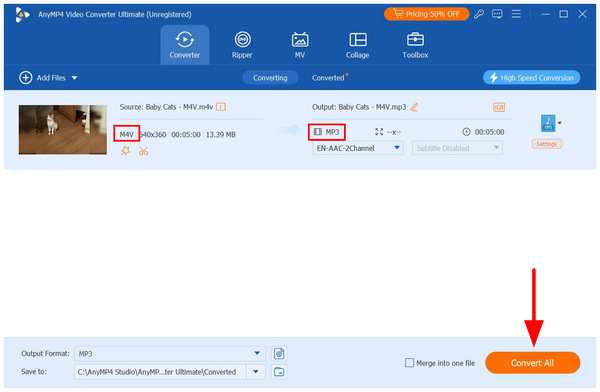
Task: Click the output resolution icon
Action: [x=379, y=132]
